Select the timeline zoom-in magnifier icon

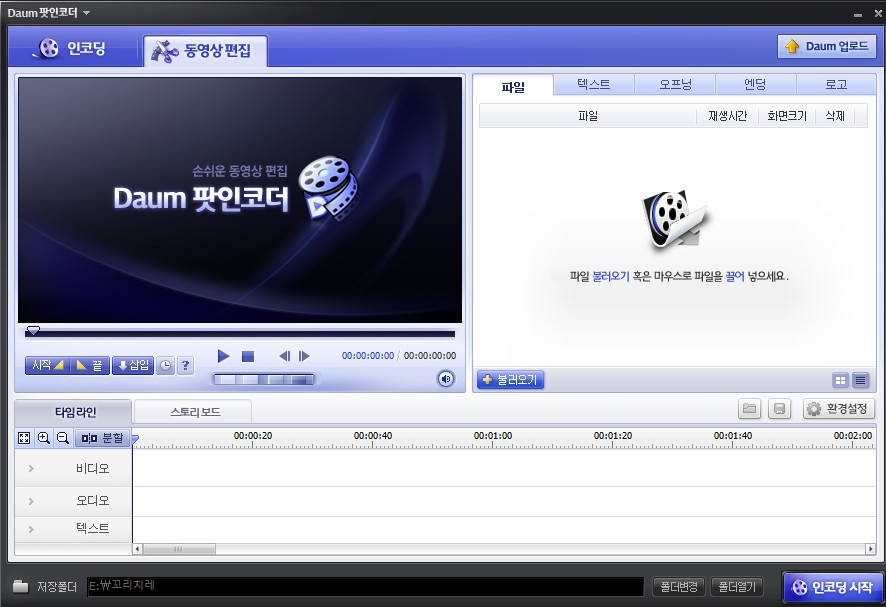coord(44,438)
